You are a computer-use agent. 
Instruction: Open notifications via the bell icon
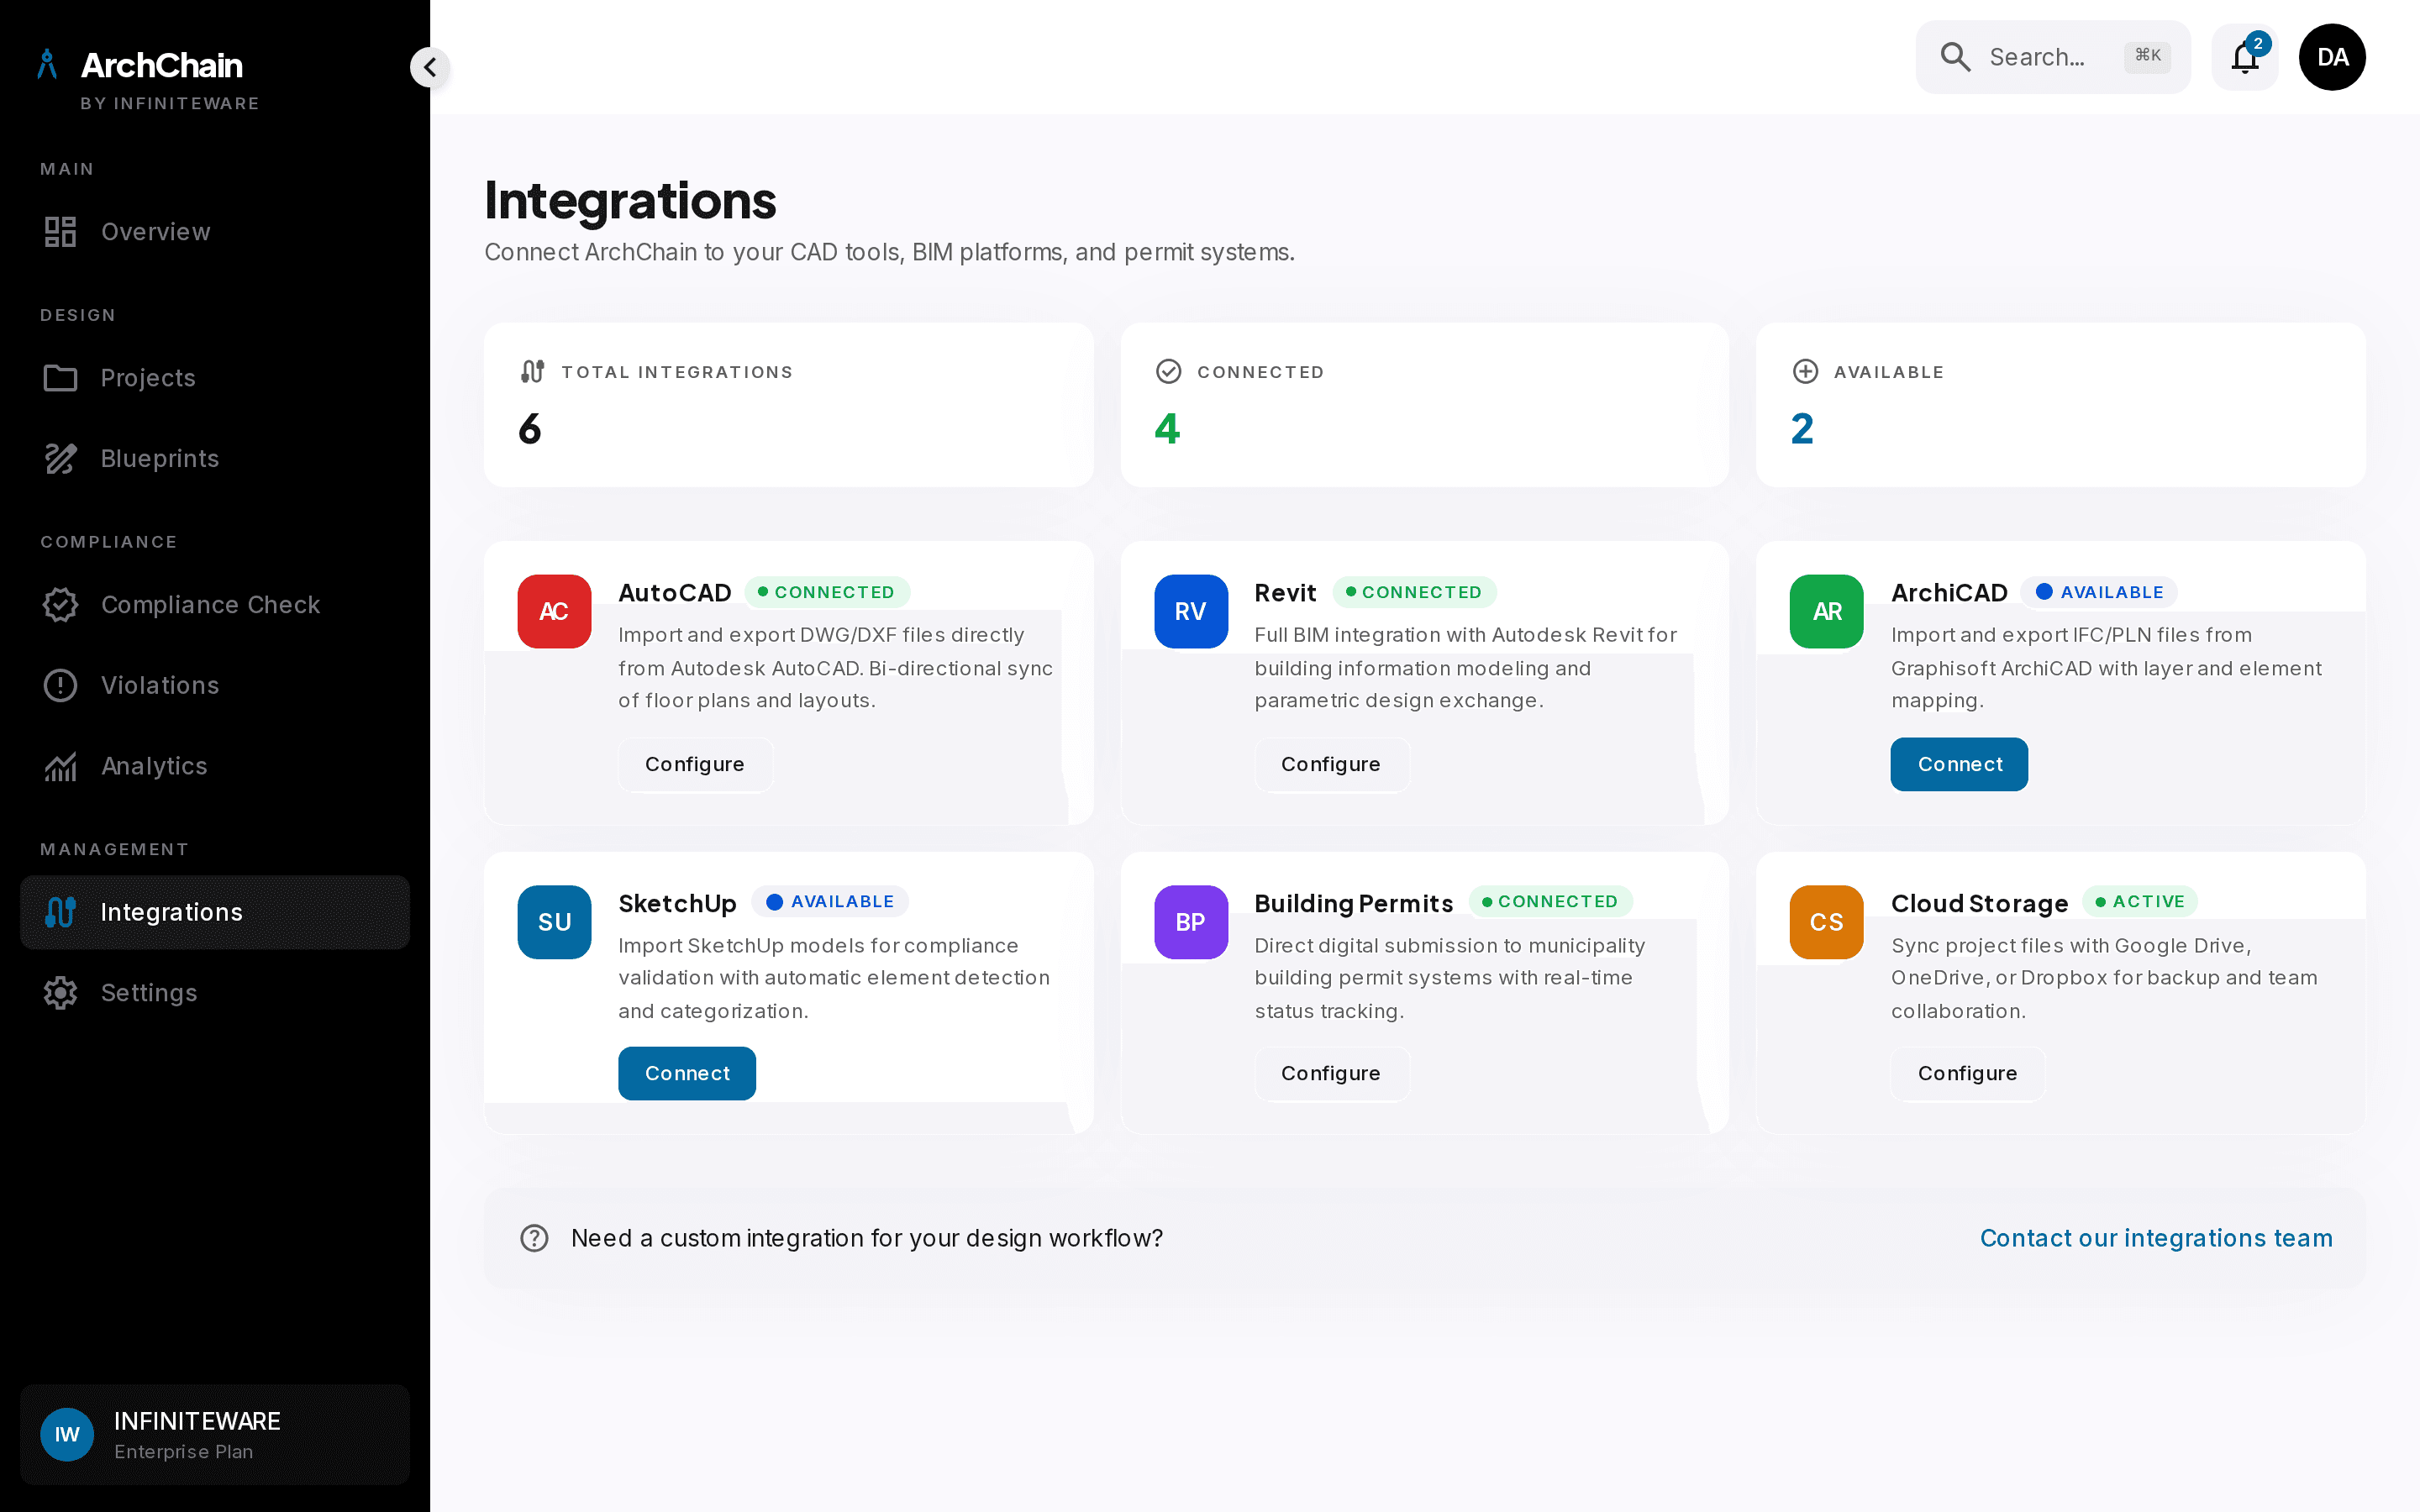(x=2244, y=57)
